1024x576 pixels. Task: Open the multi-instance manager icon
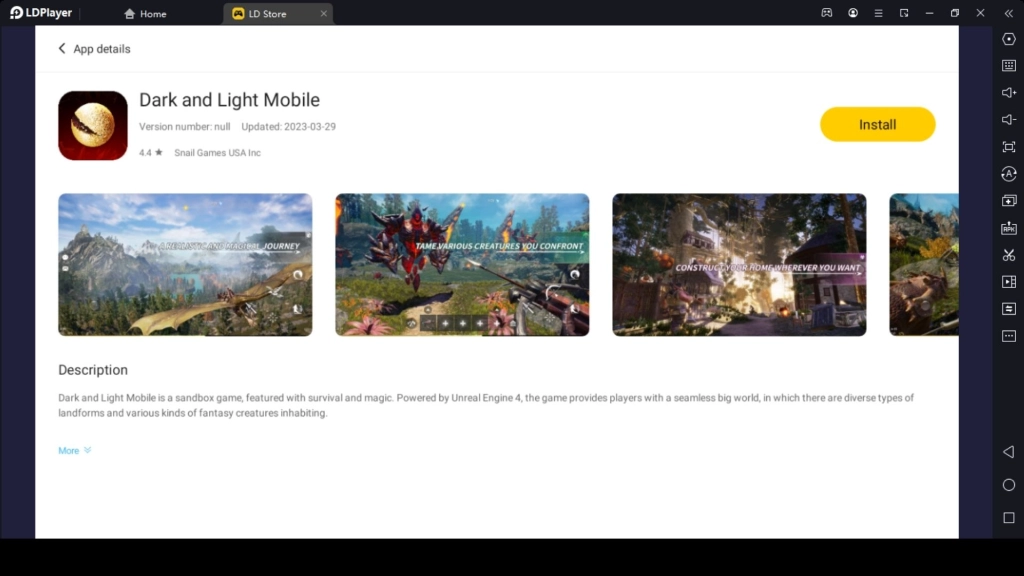tap(1009, 201)
